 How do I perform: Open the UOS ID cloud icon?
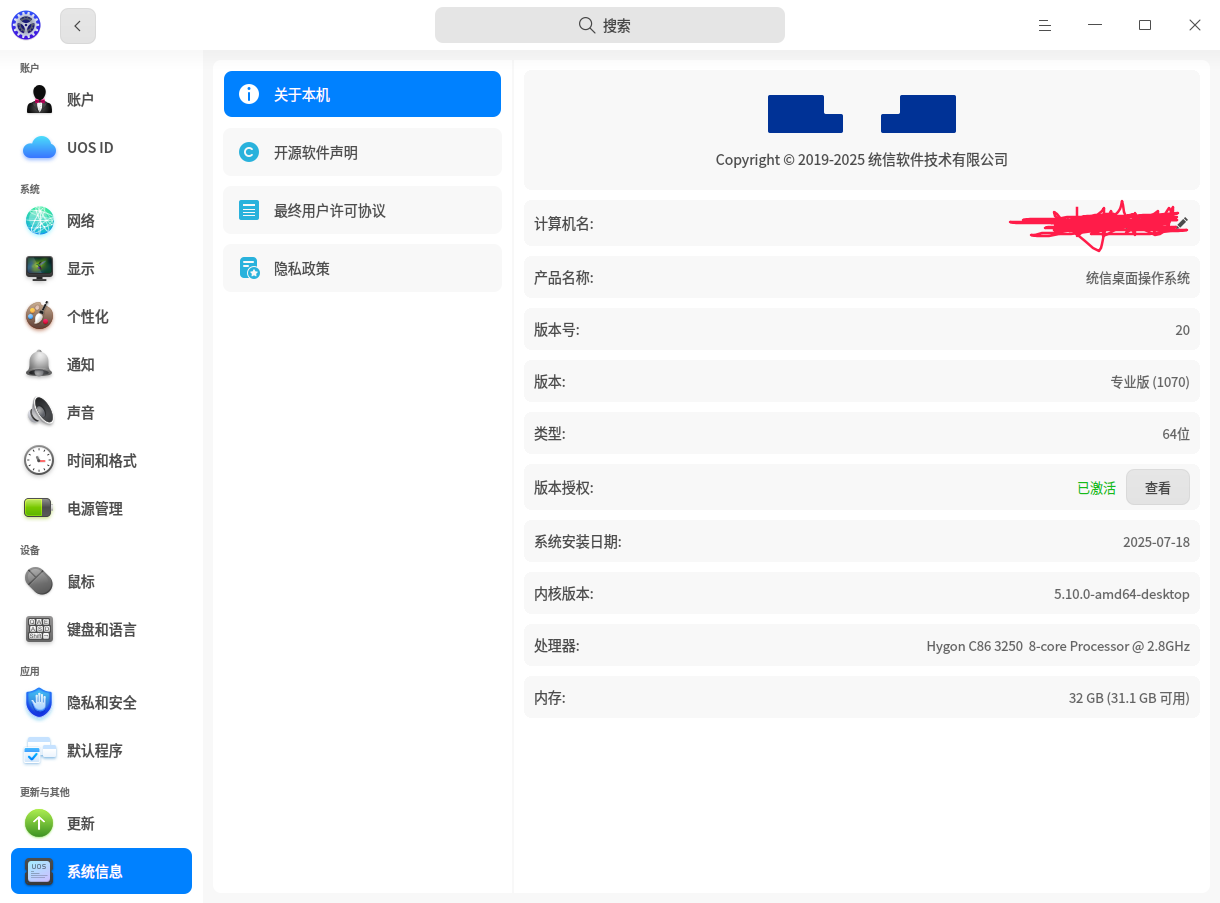click(39, 147)
